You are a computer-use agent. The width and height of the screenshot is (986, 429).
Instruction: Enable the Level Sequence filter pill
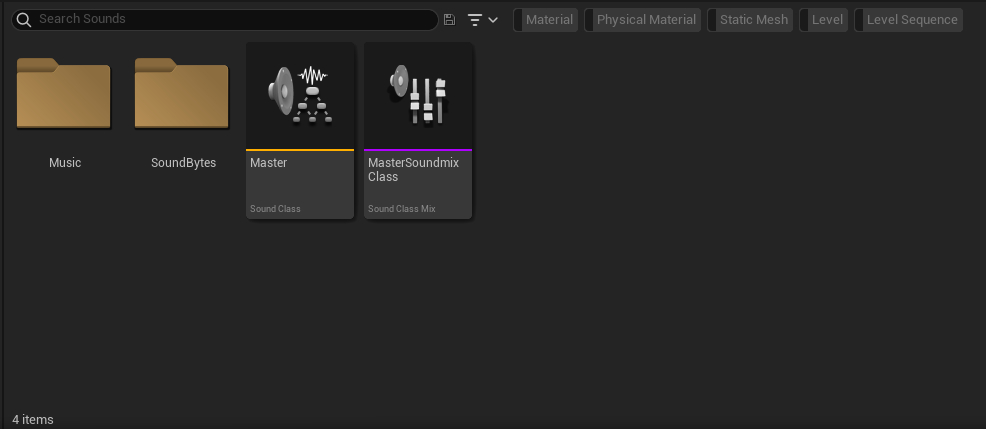(x=911, y=20)
